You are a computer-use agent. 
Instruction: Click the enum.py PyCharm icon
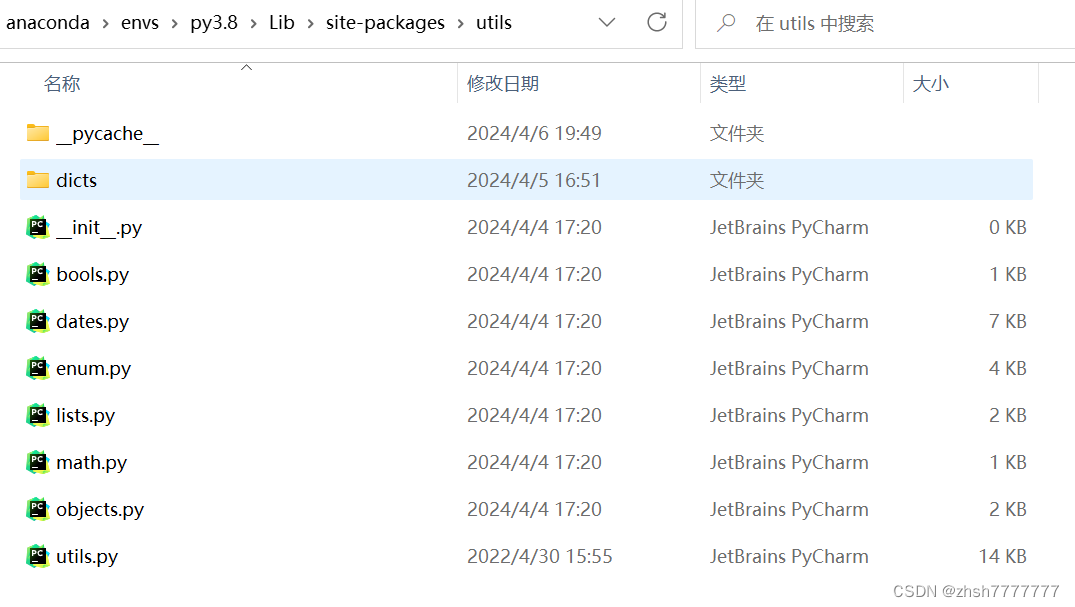(37, 368)
